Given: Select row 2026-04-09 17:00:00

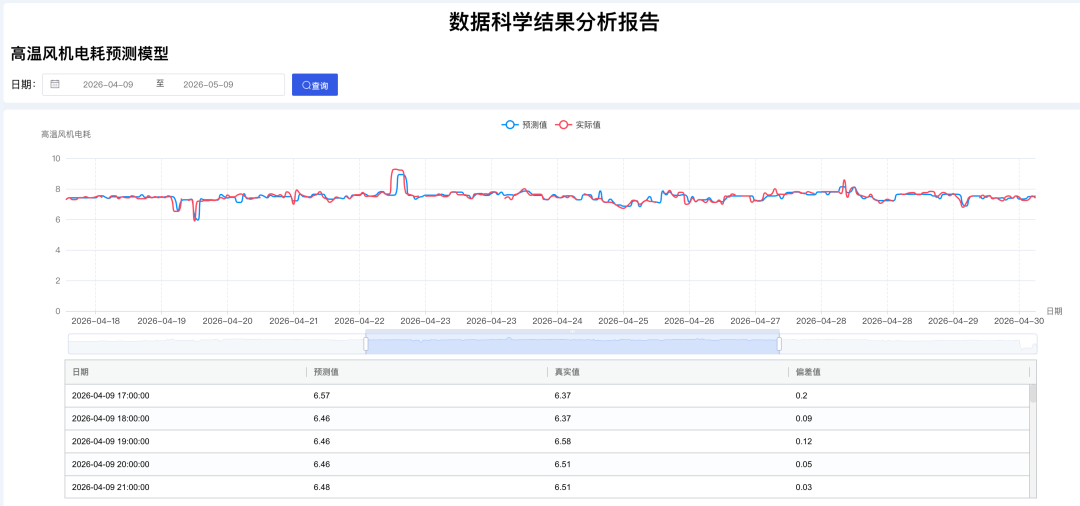Looking at the screenshot, I should tap(548, 396).
